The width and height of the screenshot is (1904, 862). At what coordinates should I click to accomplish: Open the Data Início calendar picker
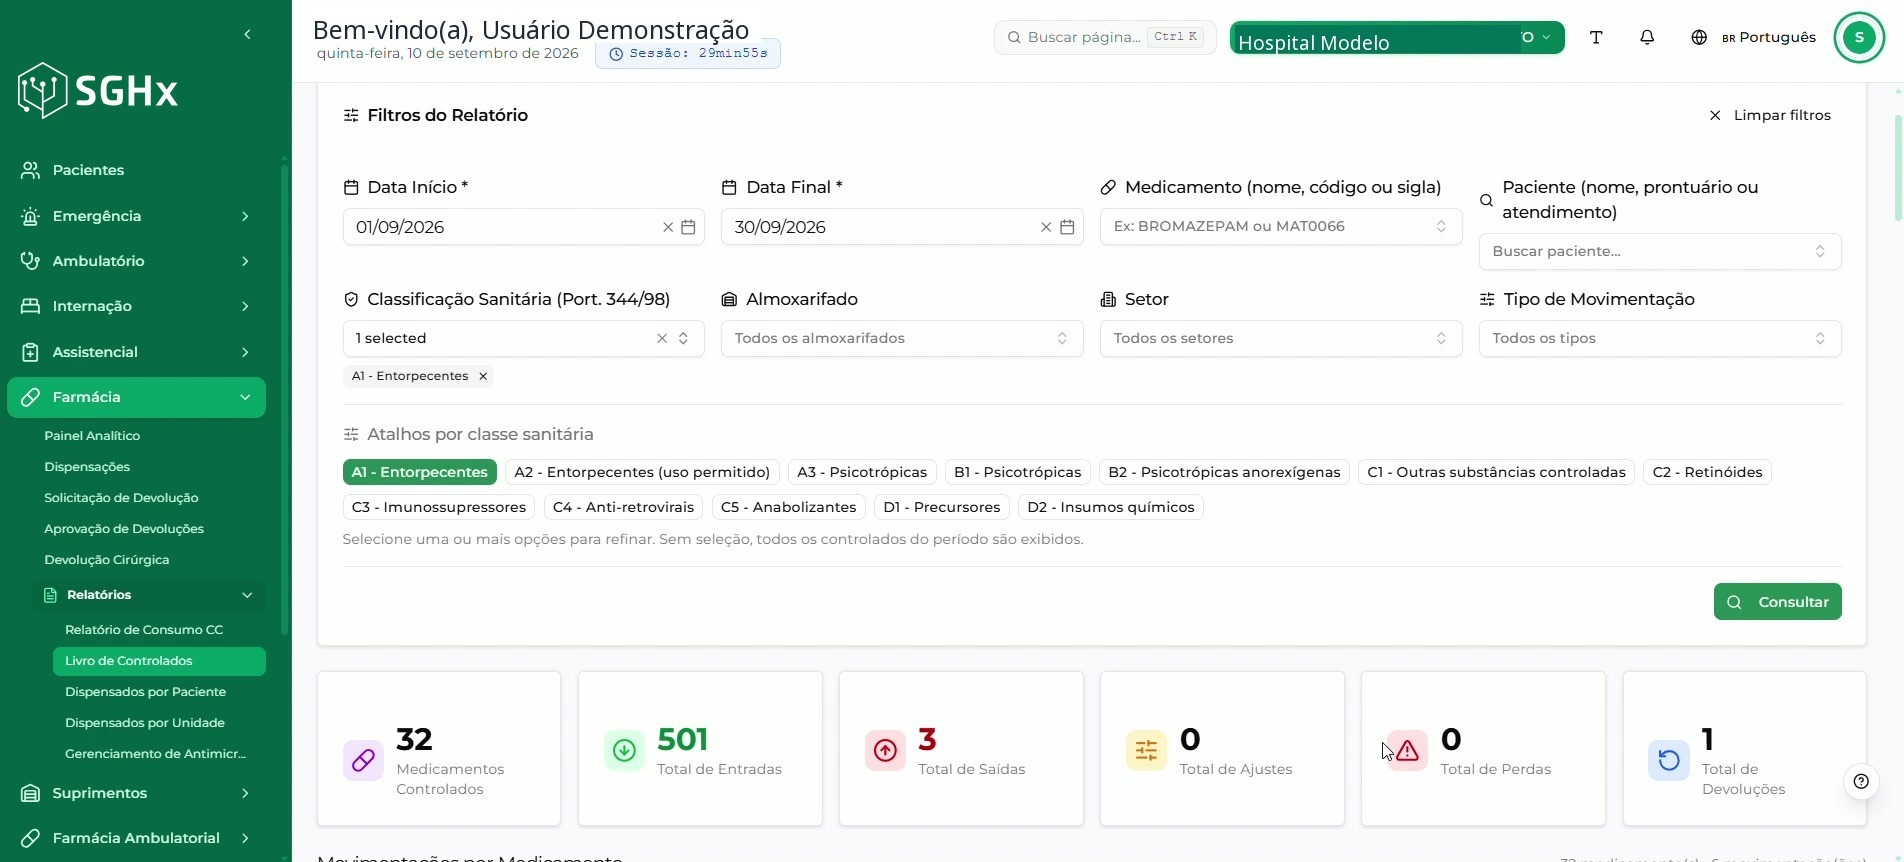click(x=688, y=227)
